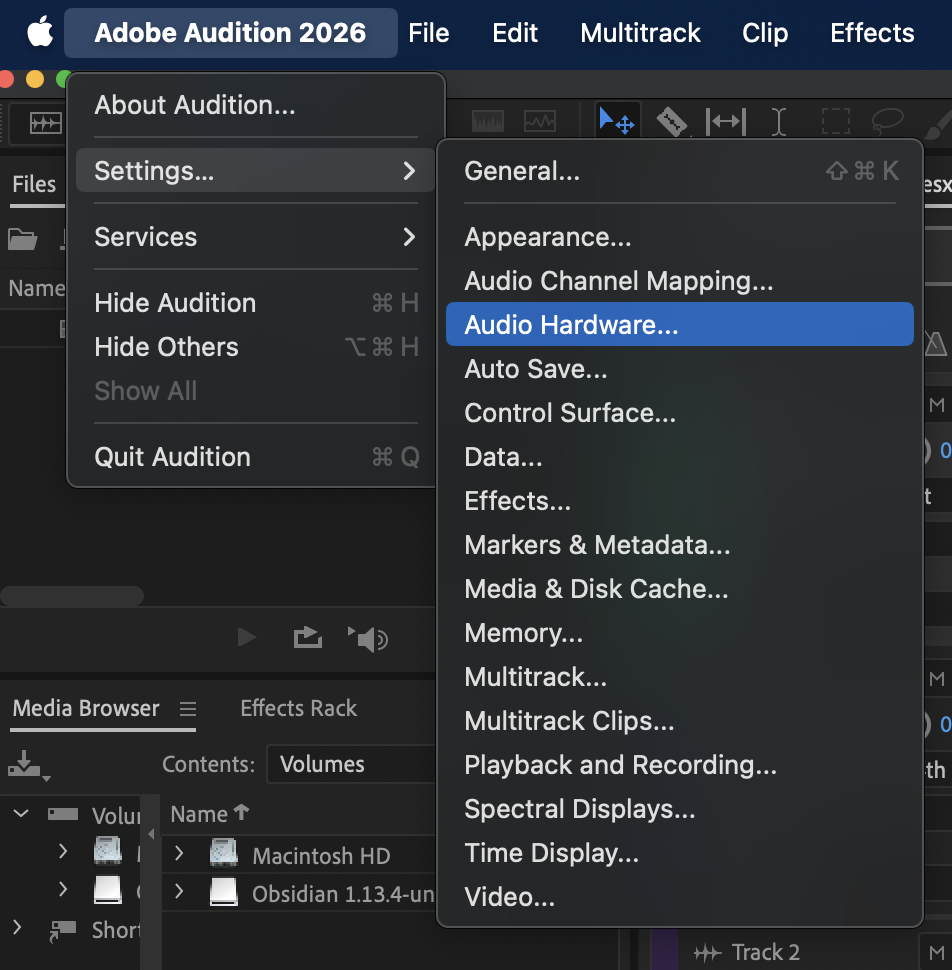952x970 pixels.
Task: Open Multitrack... settings in submenu
Action: 680,677
